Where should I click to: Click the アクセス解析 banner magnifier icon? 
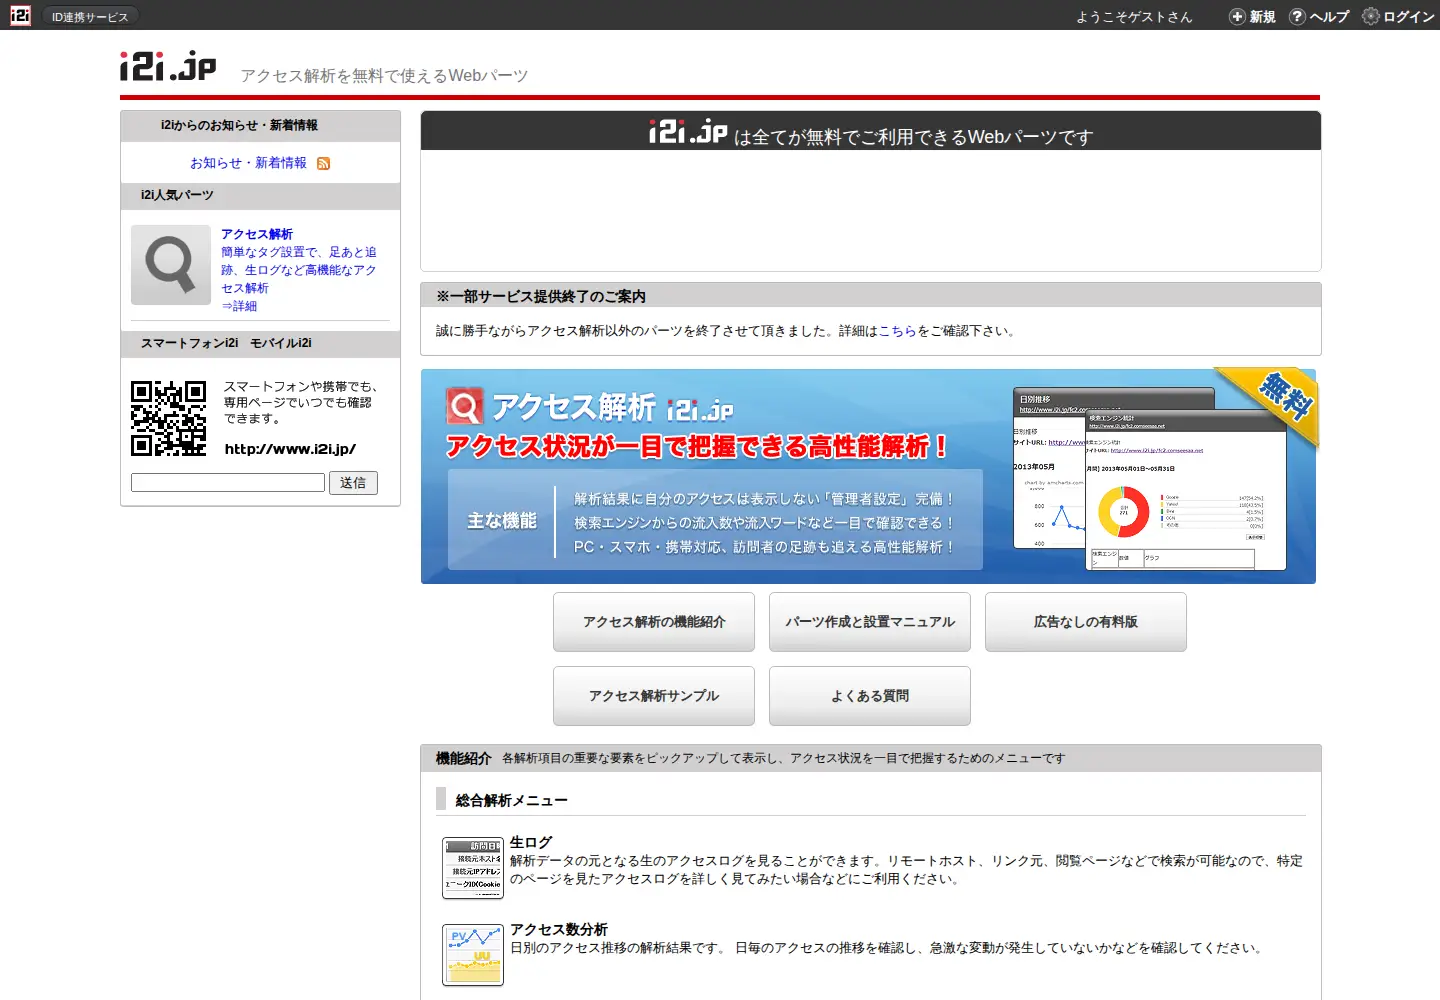coord(464,406)
